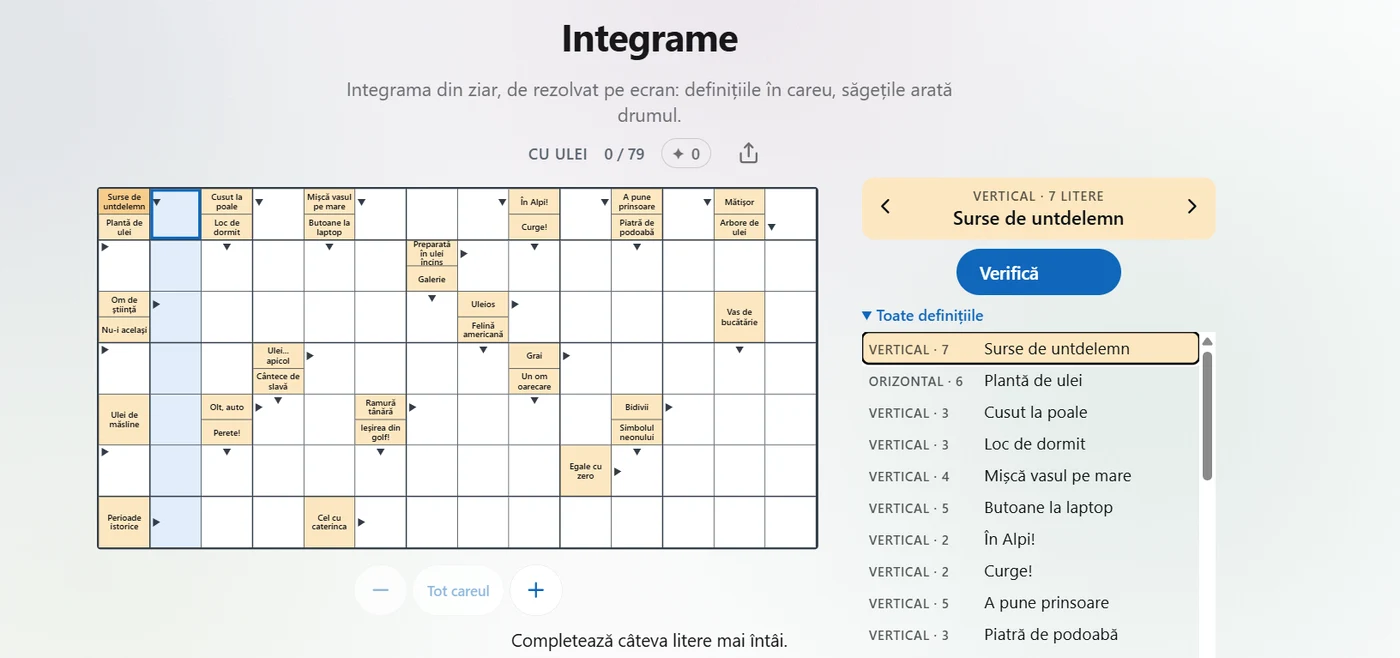Screen dimensions: 1400x658
Task: Click the 'Preparată în ulei încins' clue cell
Action: [432, 253]
